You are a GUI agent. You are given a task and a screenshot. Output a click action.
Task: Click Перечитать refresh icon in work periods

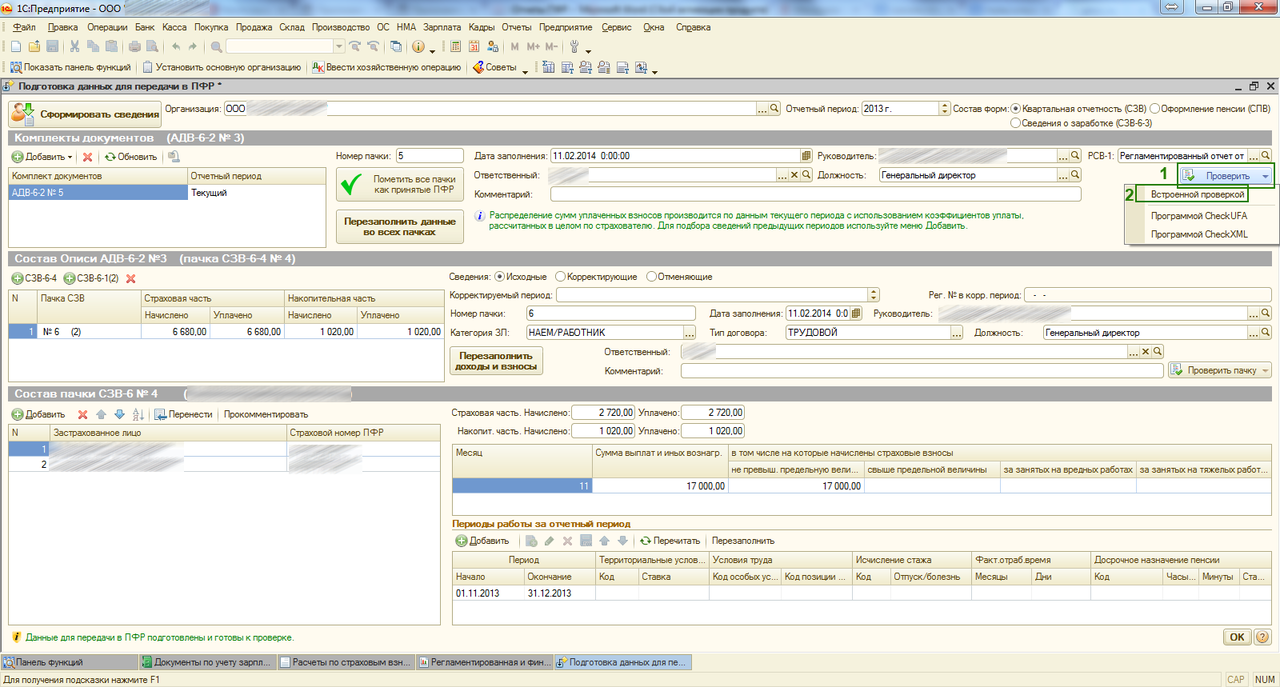(x=646, y=541)
